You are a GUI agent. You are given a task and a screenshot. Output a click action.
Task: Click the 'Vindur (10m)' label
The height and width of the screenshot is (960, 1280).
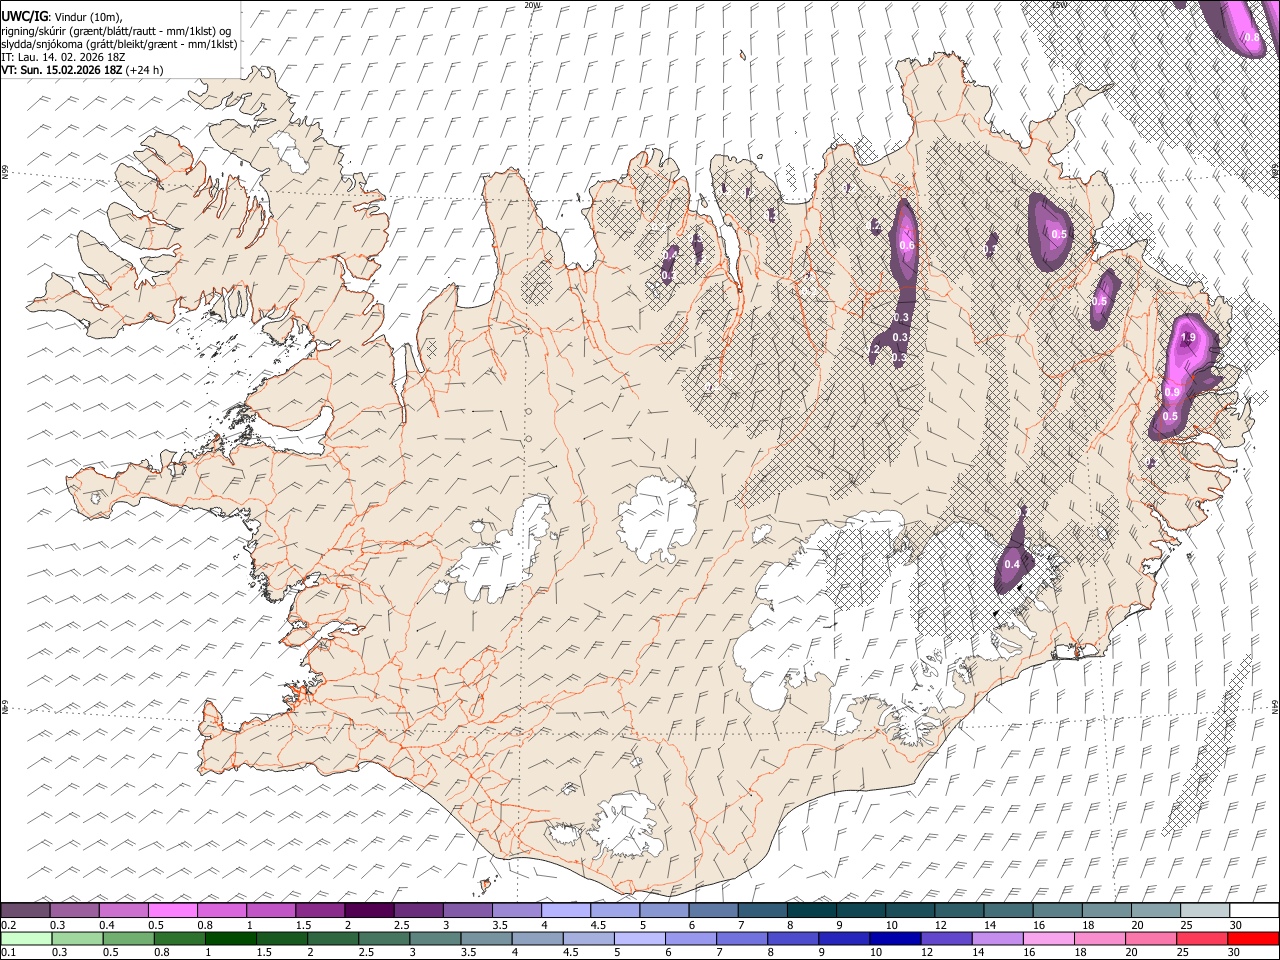coord(85,17)
